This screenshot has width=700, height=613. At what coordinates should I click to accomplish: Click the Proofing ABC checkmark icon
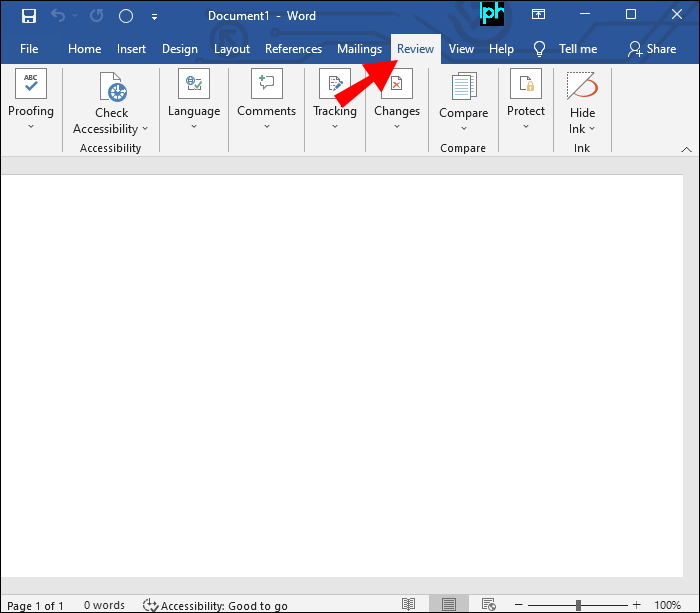[31, 83]
